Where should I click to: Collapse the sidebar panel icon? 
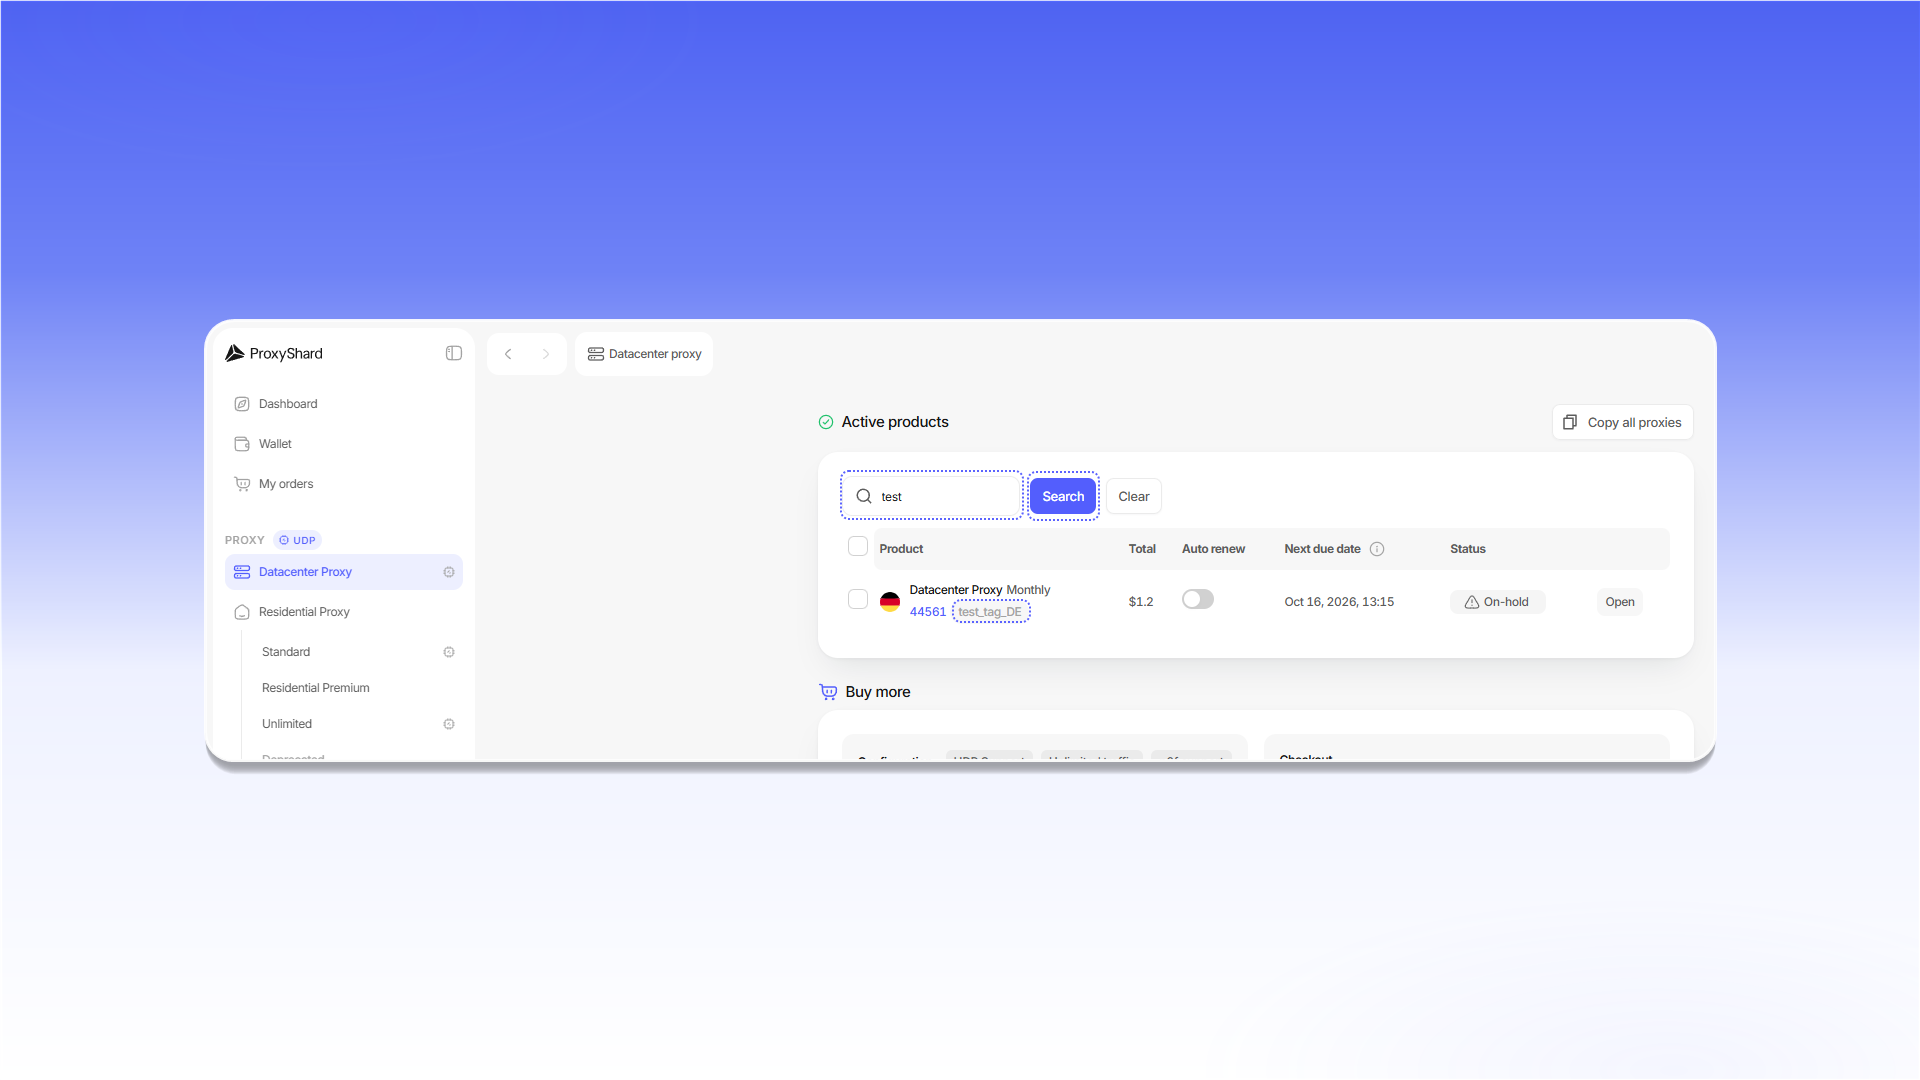click(454, 353)
